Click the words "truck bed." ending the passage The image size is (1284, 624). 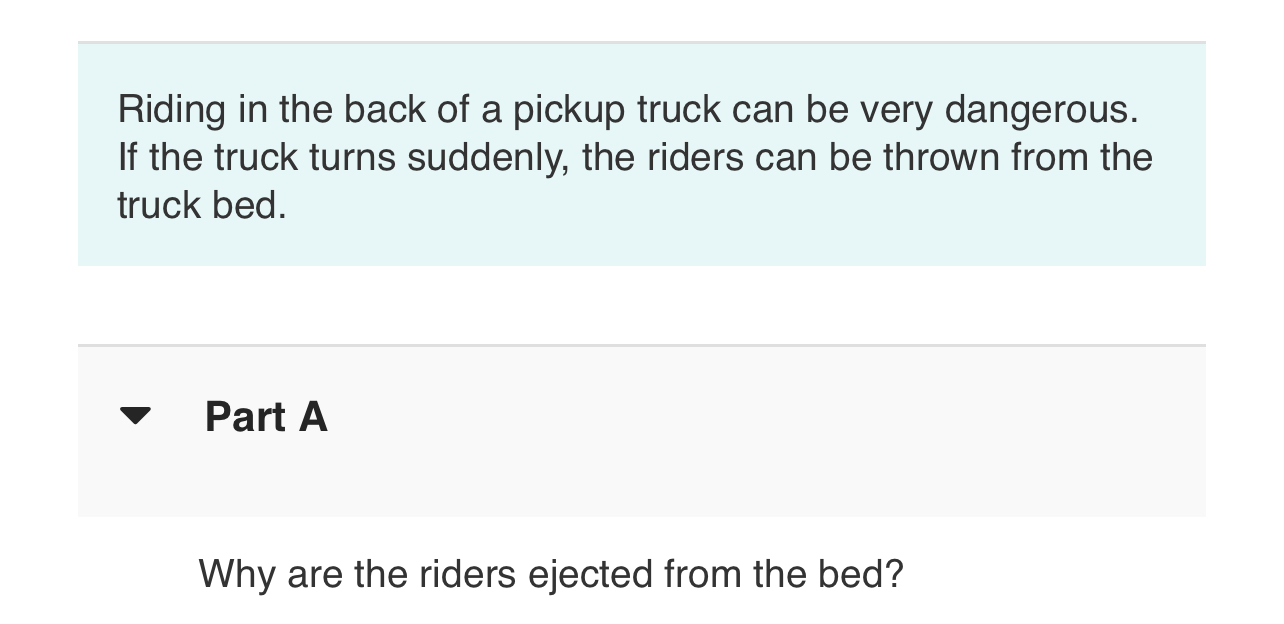(201, 205)
